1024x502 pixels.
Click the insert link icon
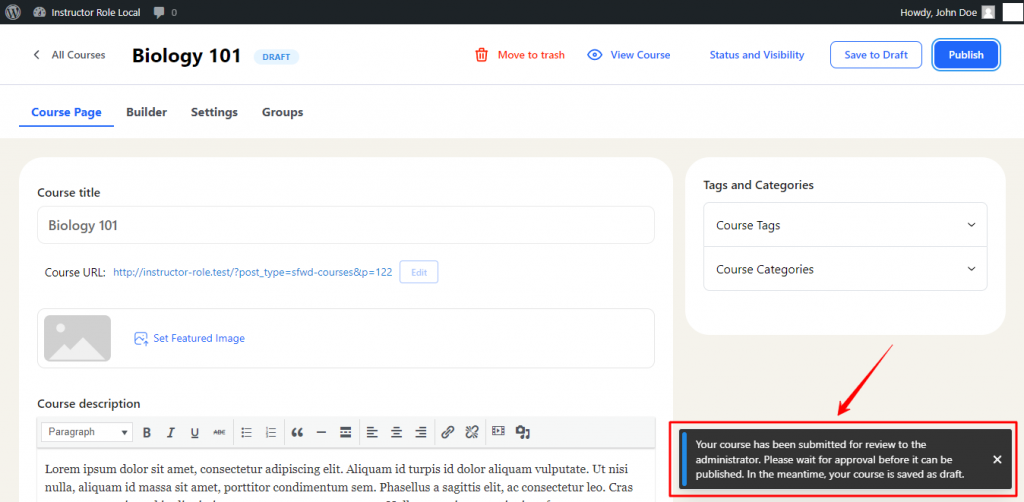447,432
